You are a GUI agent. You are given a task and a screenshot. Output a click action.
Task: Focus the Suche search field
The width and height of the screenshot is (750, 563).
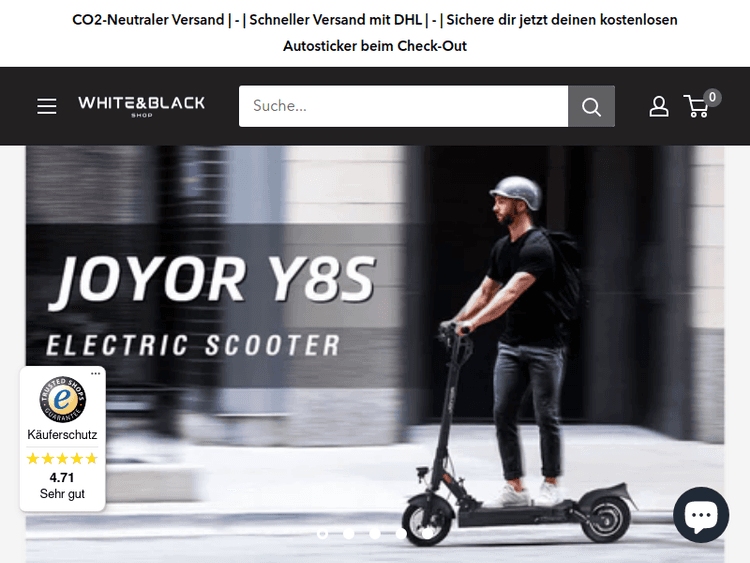(404, 106)
